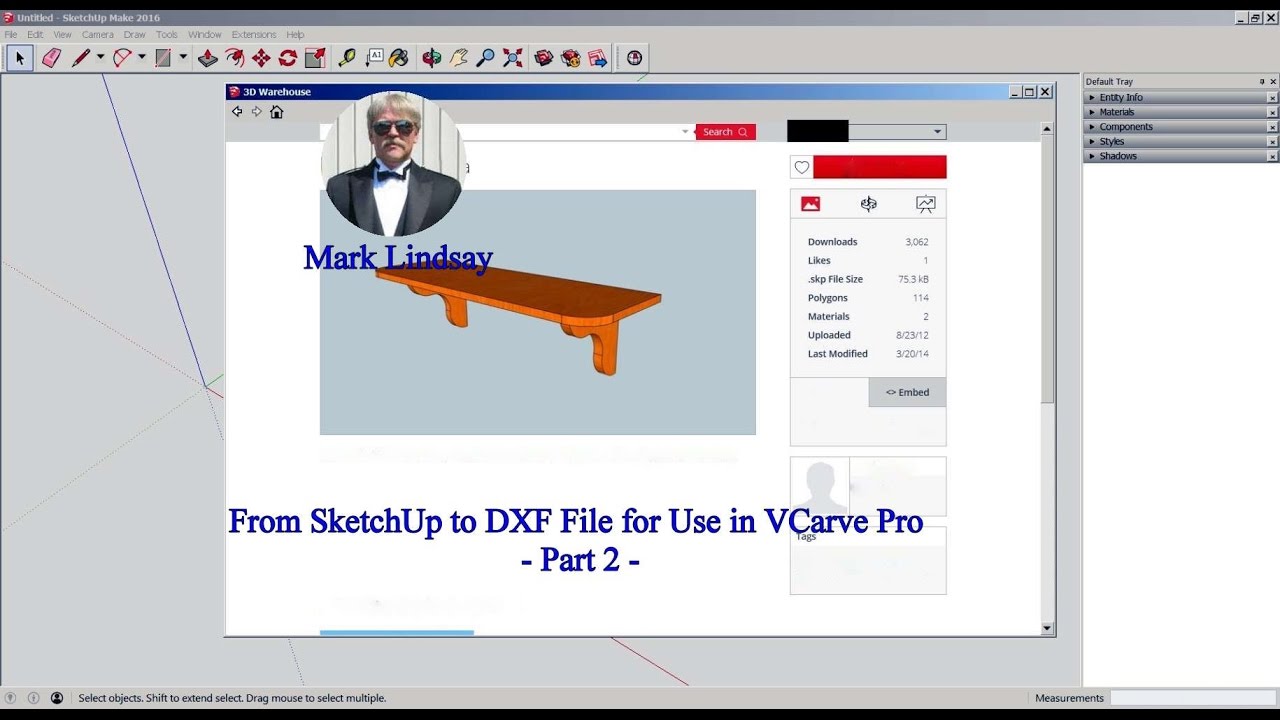Select the Zoom magnifier tool
The height and width of the screenshot is (720, 1280).
pos(486,58)
